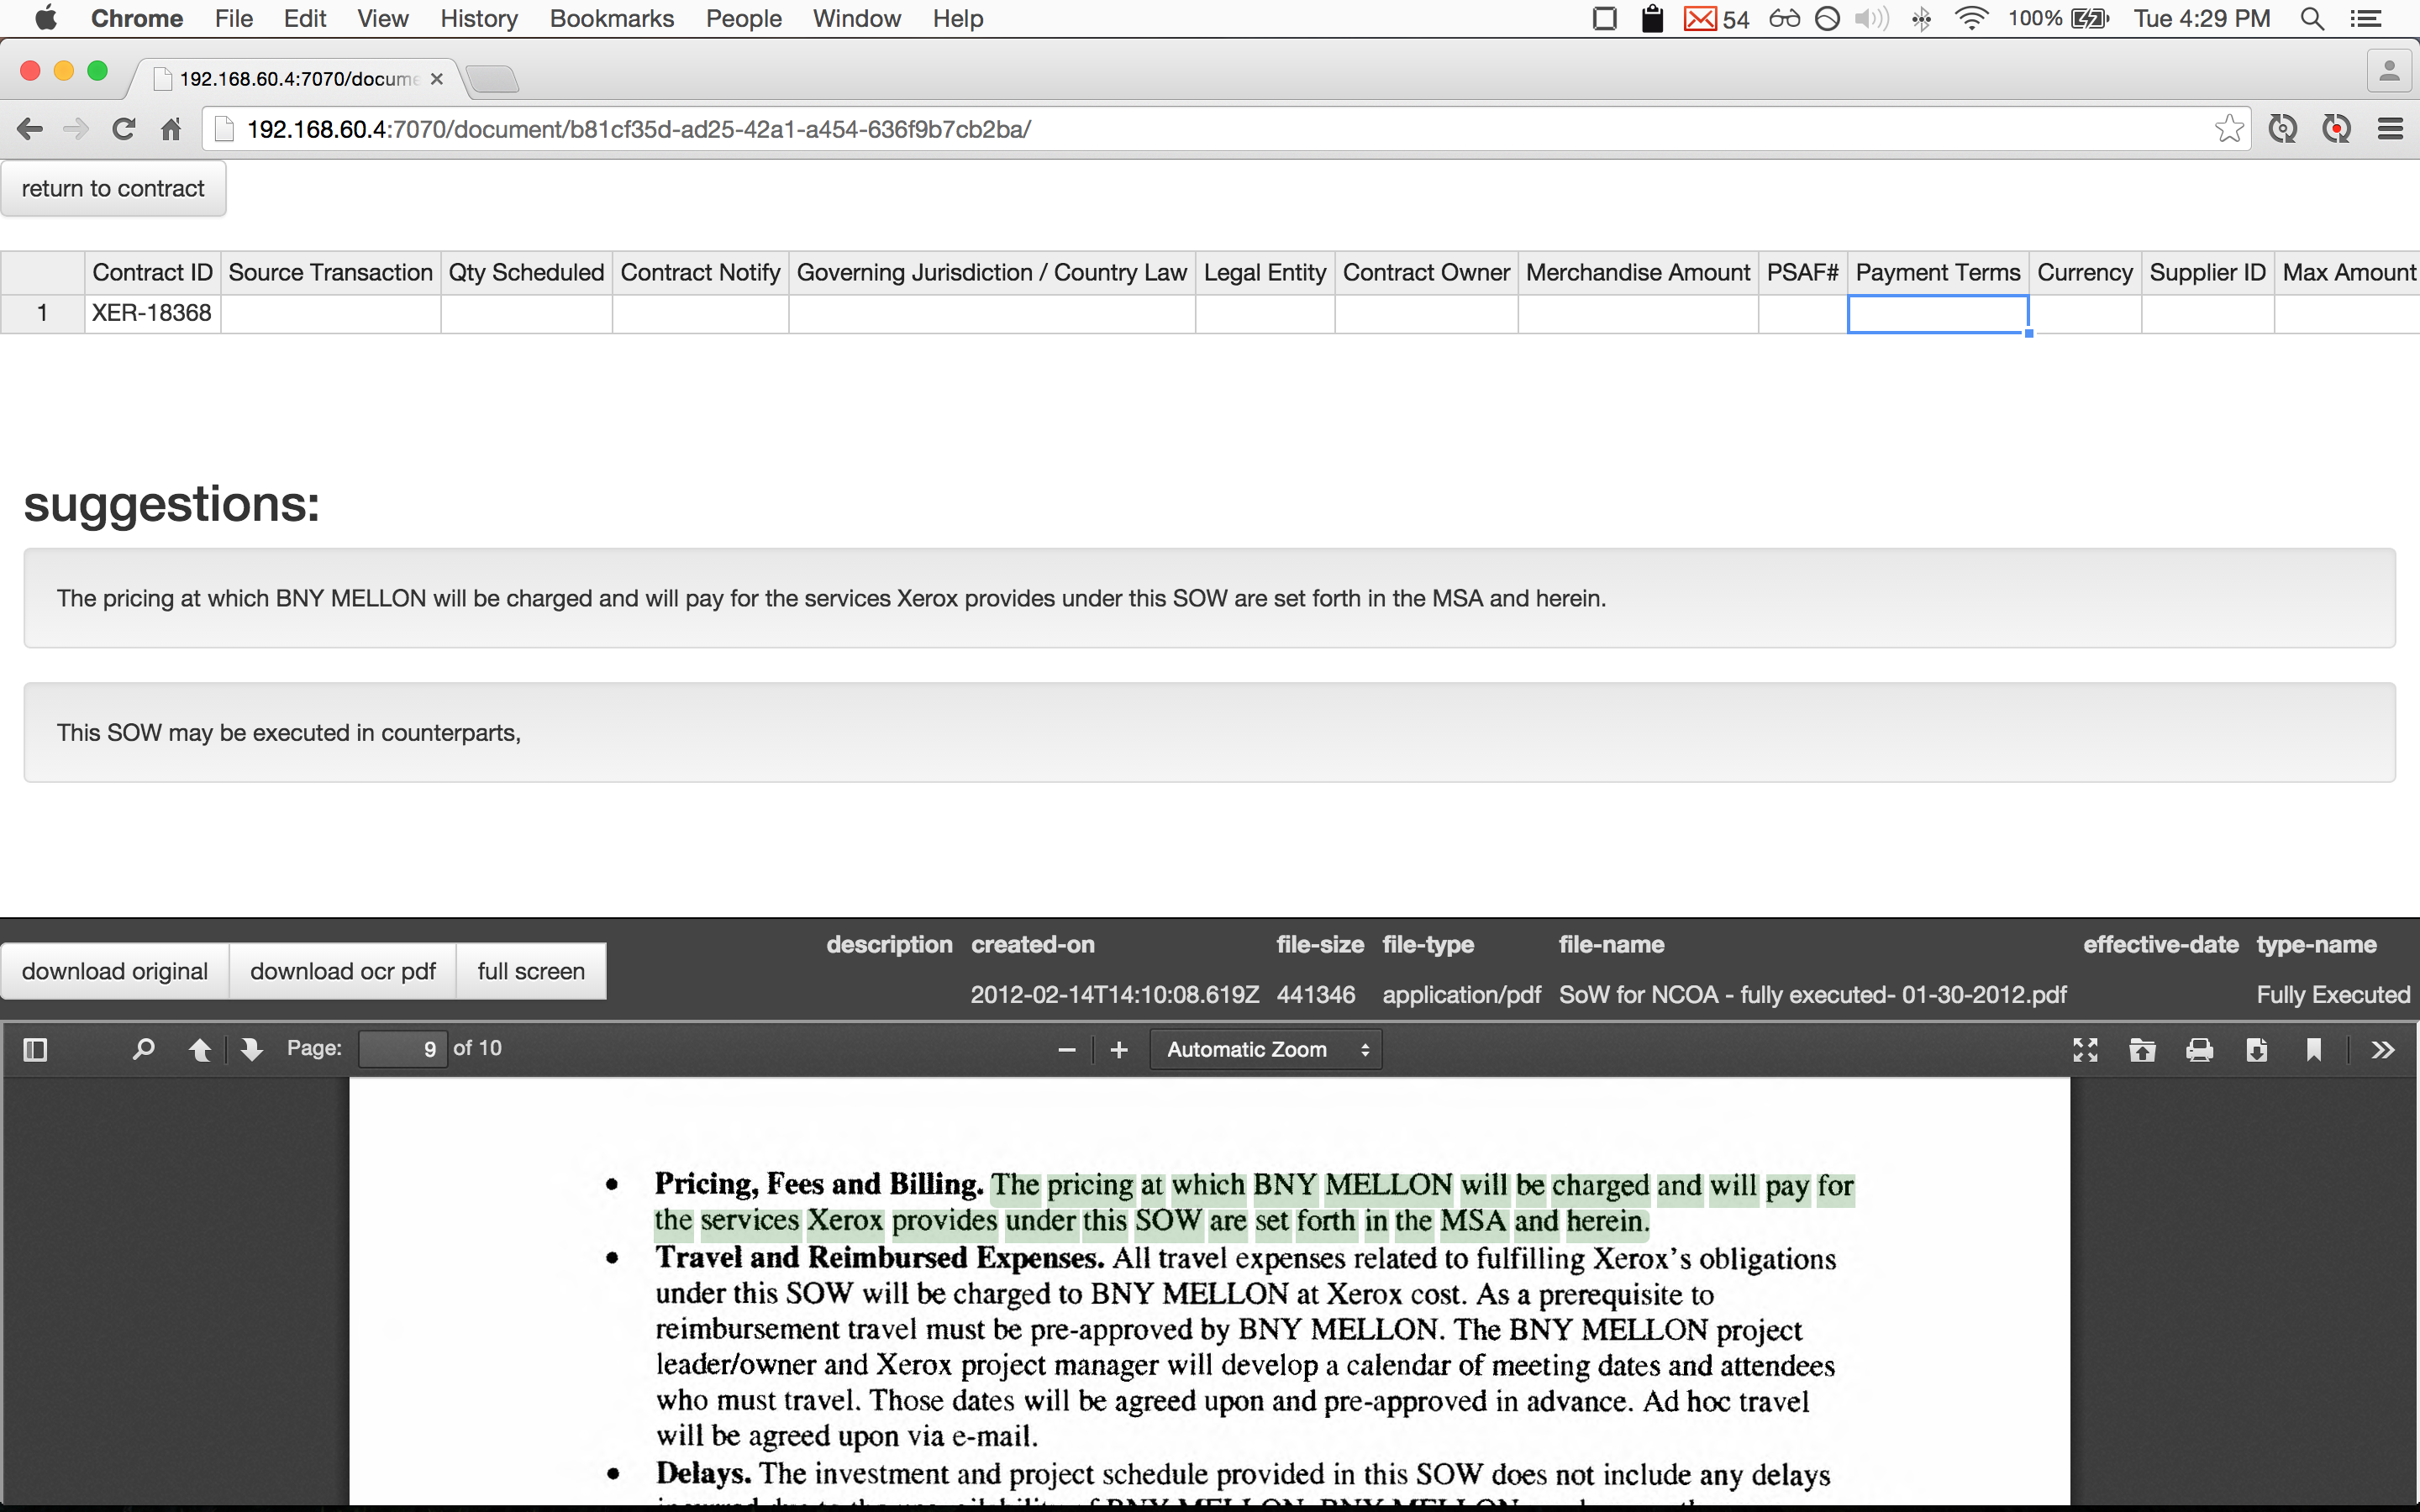
Task: Click the Source Transaction column header
Action: [x=330, y=273]
